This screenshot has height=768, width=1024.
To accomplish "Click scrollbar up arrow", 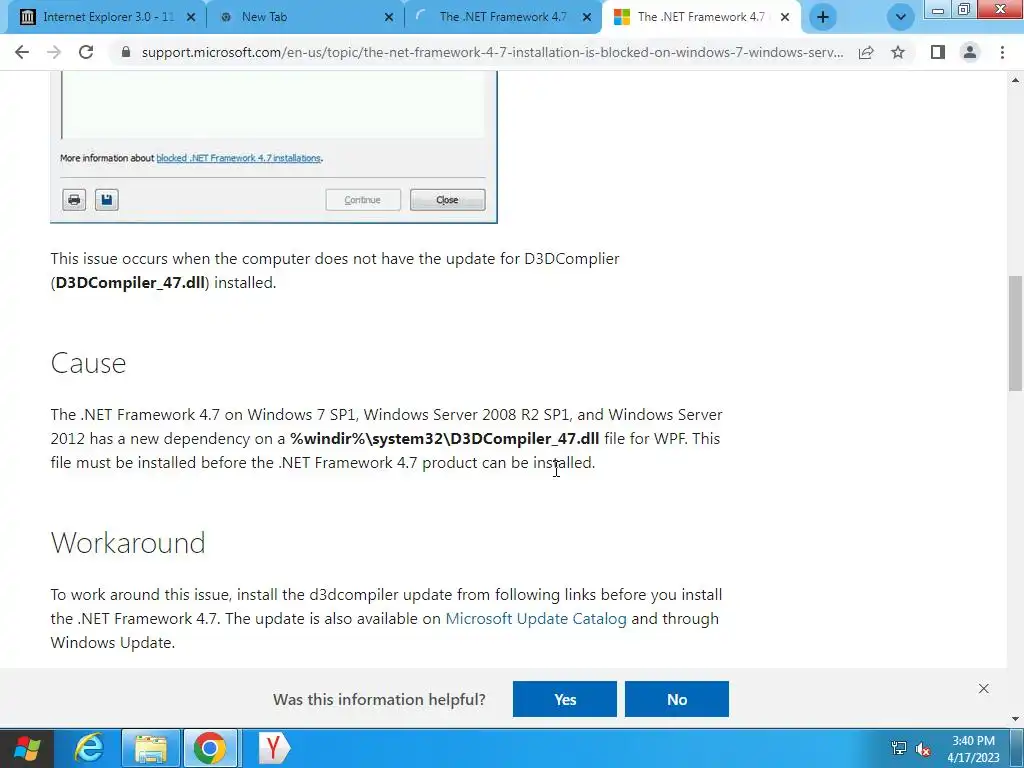I will coord(1016,80).
